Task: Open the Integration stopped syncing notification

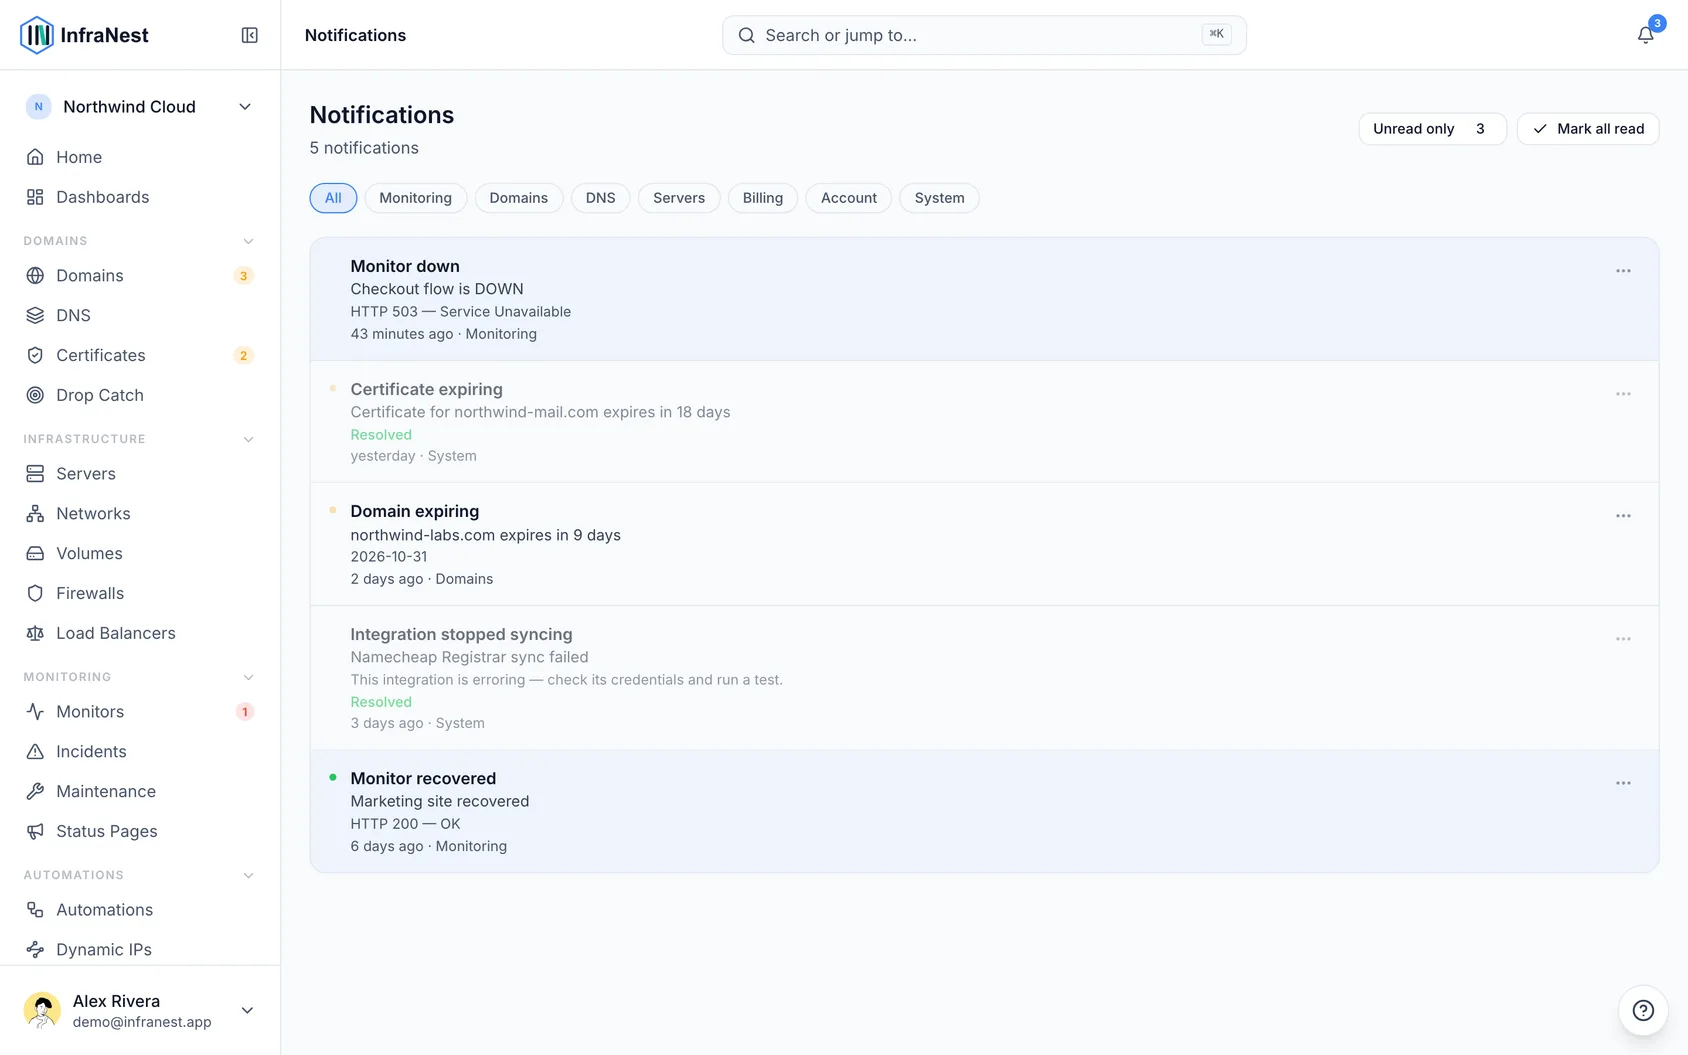Action: click(984, 678)
